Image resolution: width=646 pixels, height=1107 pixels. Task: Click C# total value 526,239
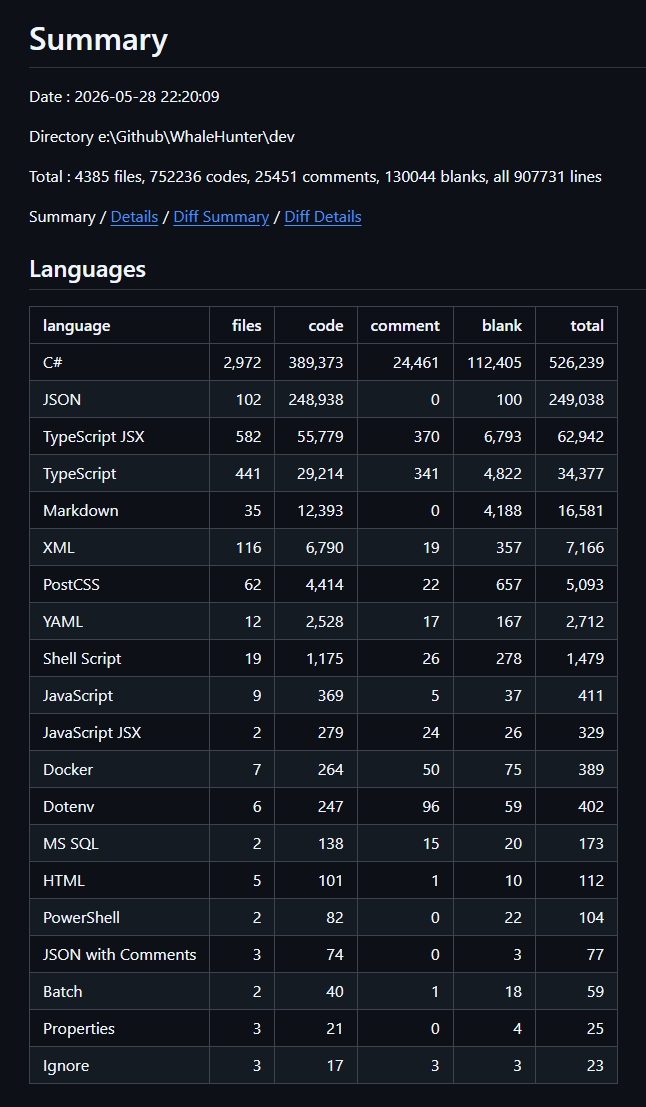(x=576, y=363)
